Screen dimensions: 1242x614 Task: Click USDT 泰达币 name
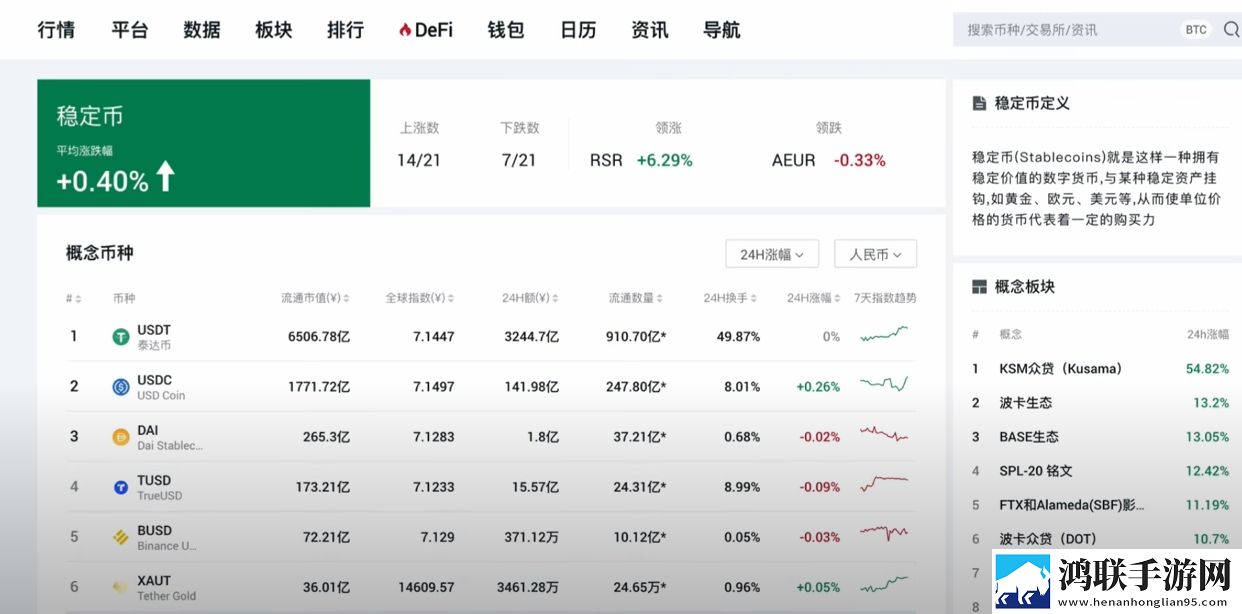154,337
